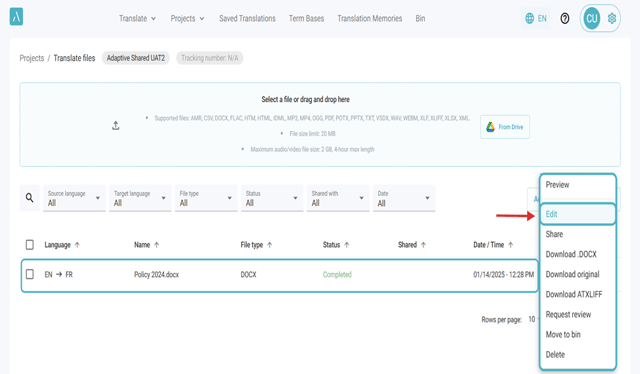This screenshot has height=374, width=640.
Task: Click the Completed status text
Action: click(337, 274)
